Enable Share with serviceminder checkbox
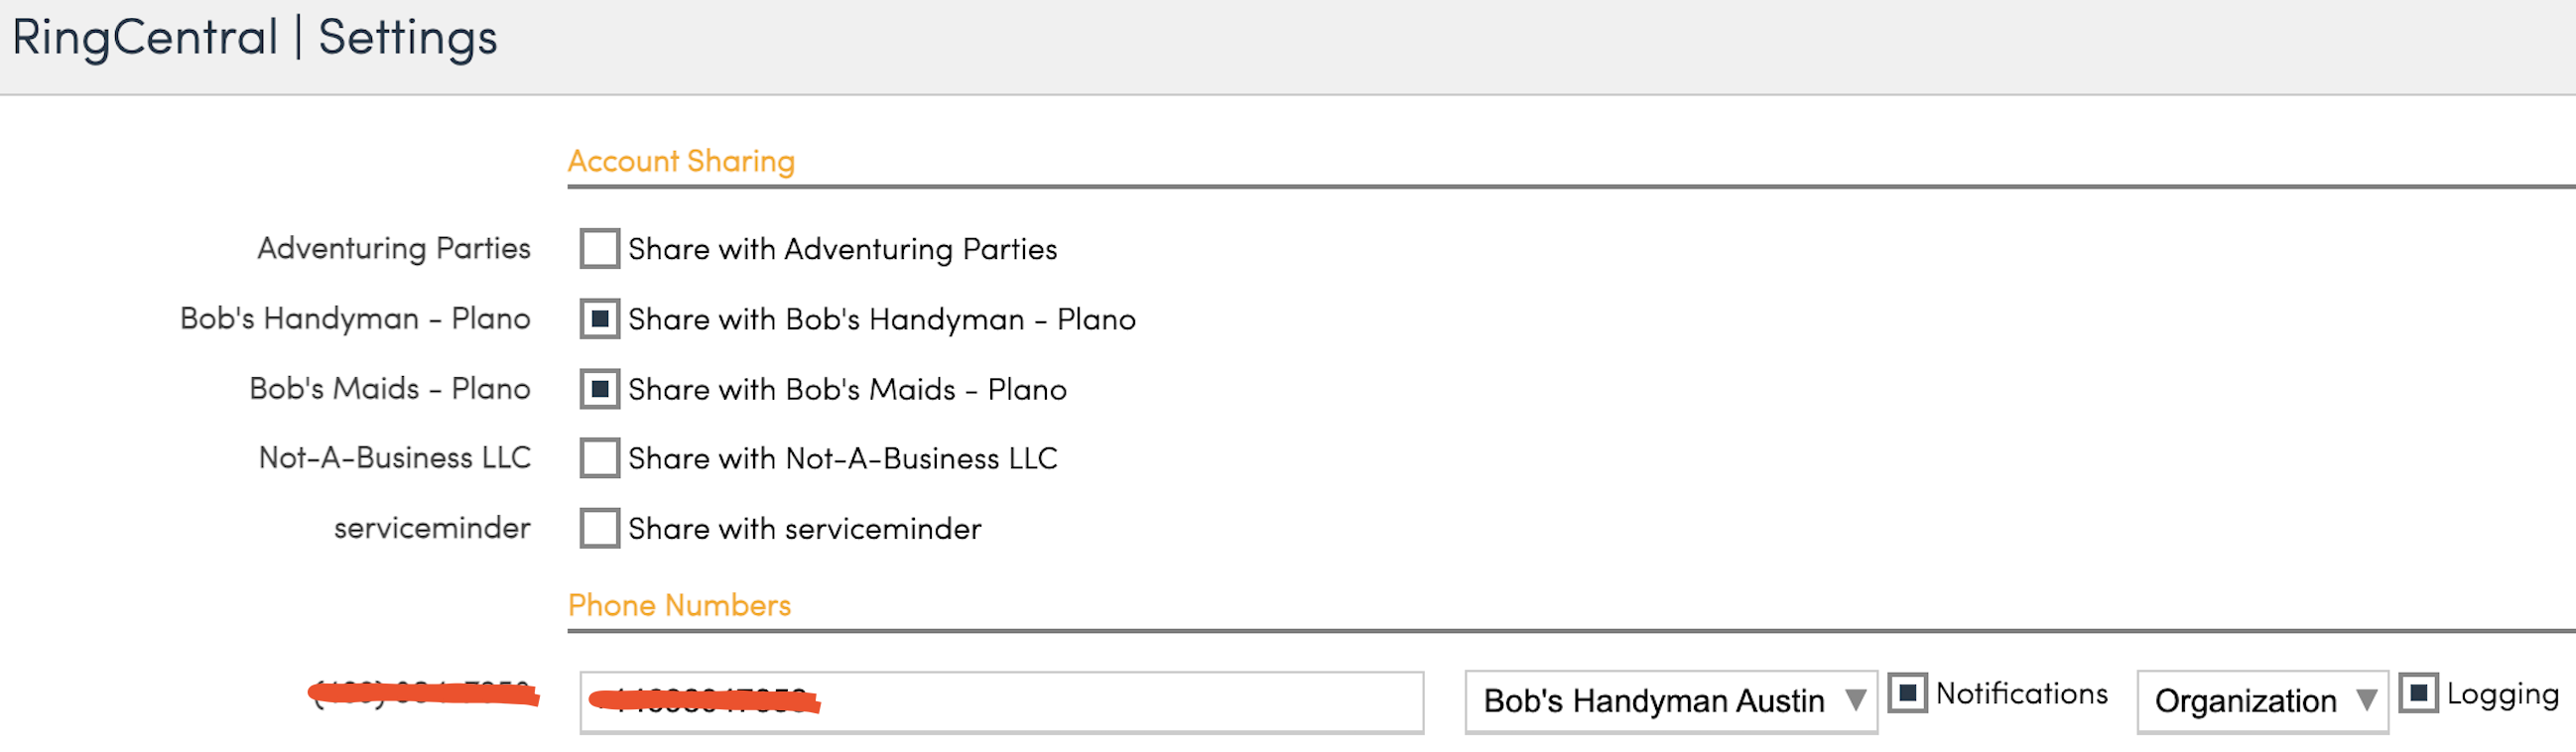 point(599,528)
